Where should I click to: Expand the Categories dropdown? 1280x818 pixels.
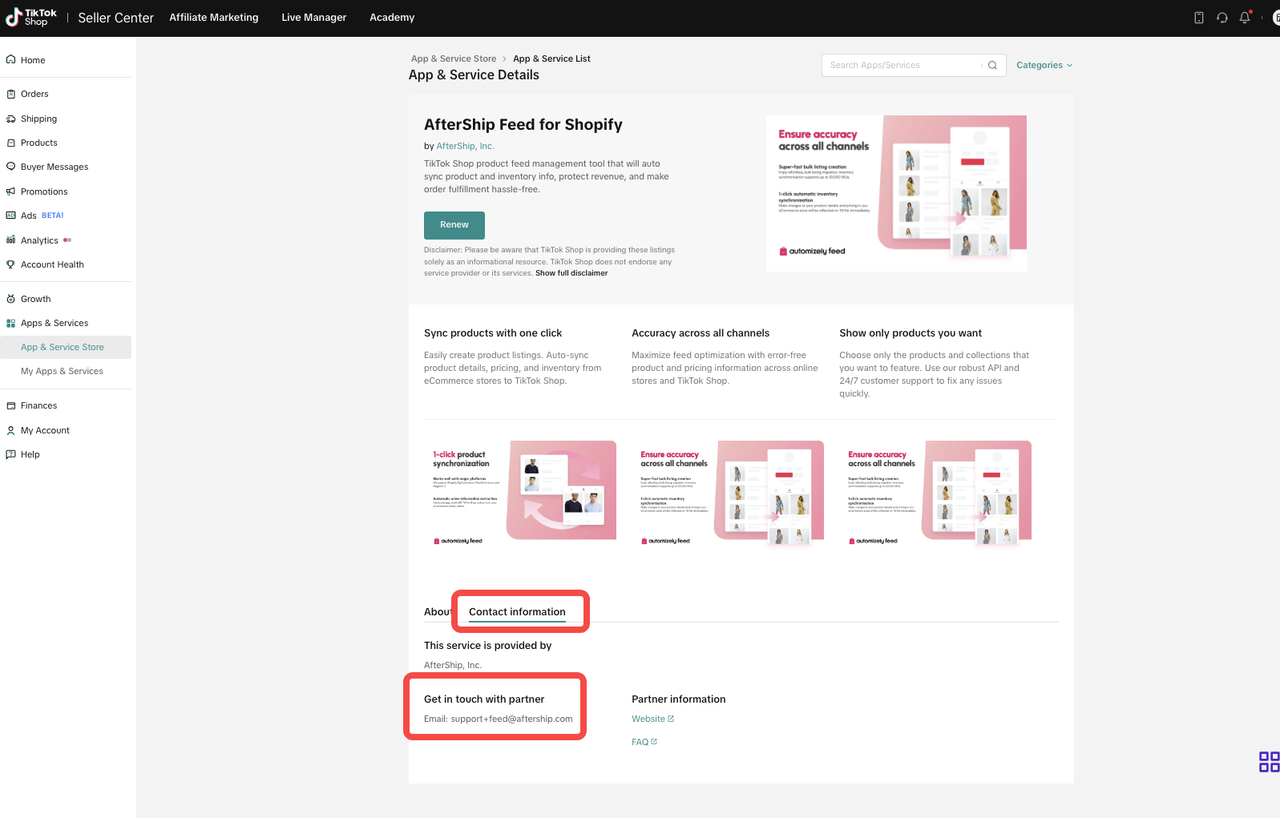point(1044,65)
